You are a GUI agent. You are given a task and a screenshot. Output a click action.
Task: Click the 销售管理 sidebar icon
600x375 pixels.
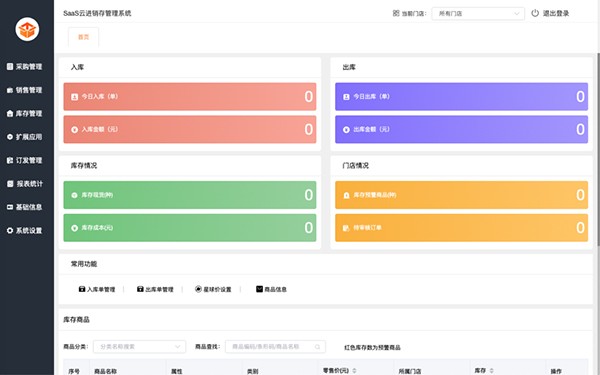(x=10, y=90)
